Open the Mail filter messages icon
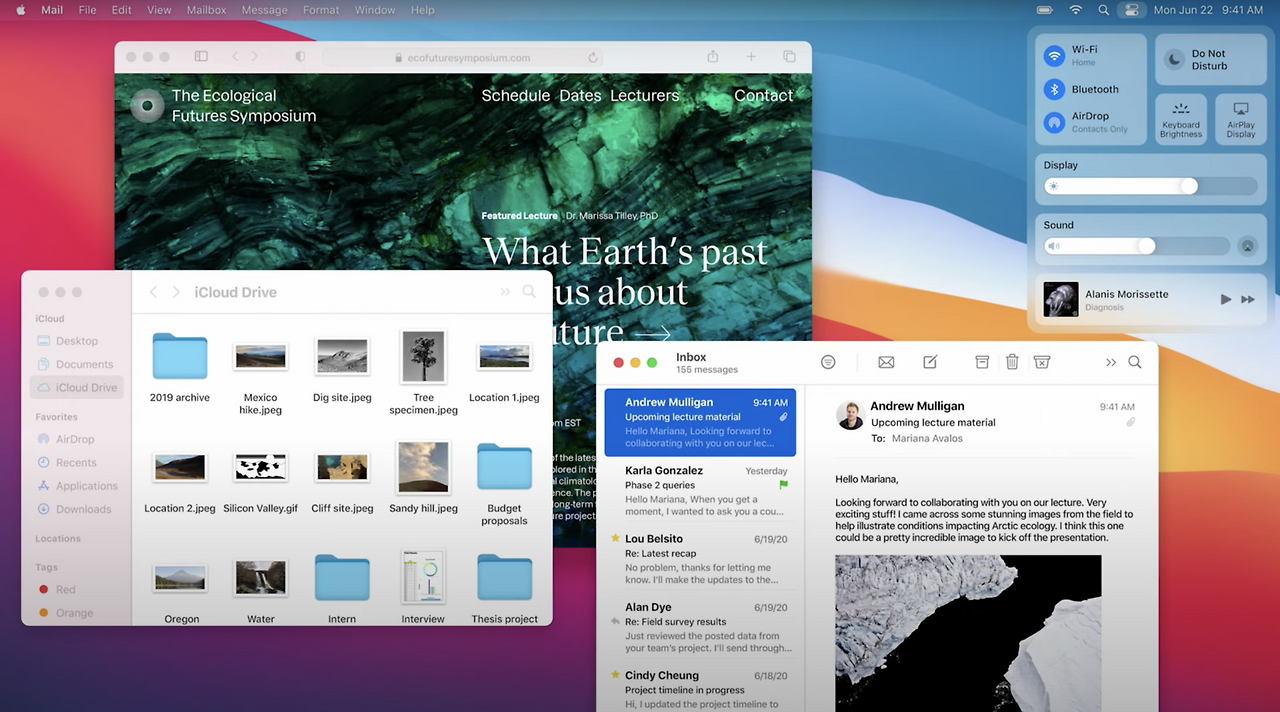Image resolution: width=1280 pixels, height=712 pixels. click(828, 362)
